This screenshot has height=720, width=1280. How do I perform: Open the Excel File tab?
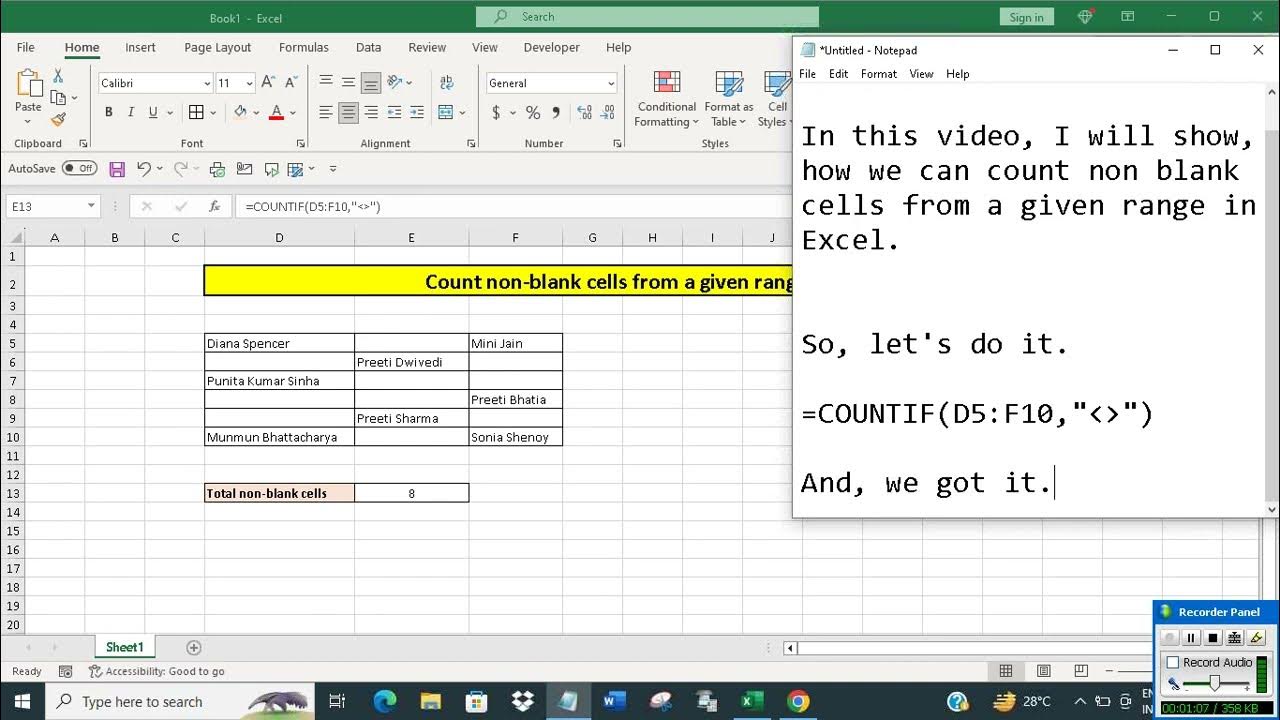pos(25,47)
